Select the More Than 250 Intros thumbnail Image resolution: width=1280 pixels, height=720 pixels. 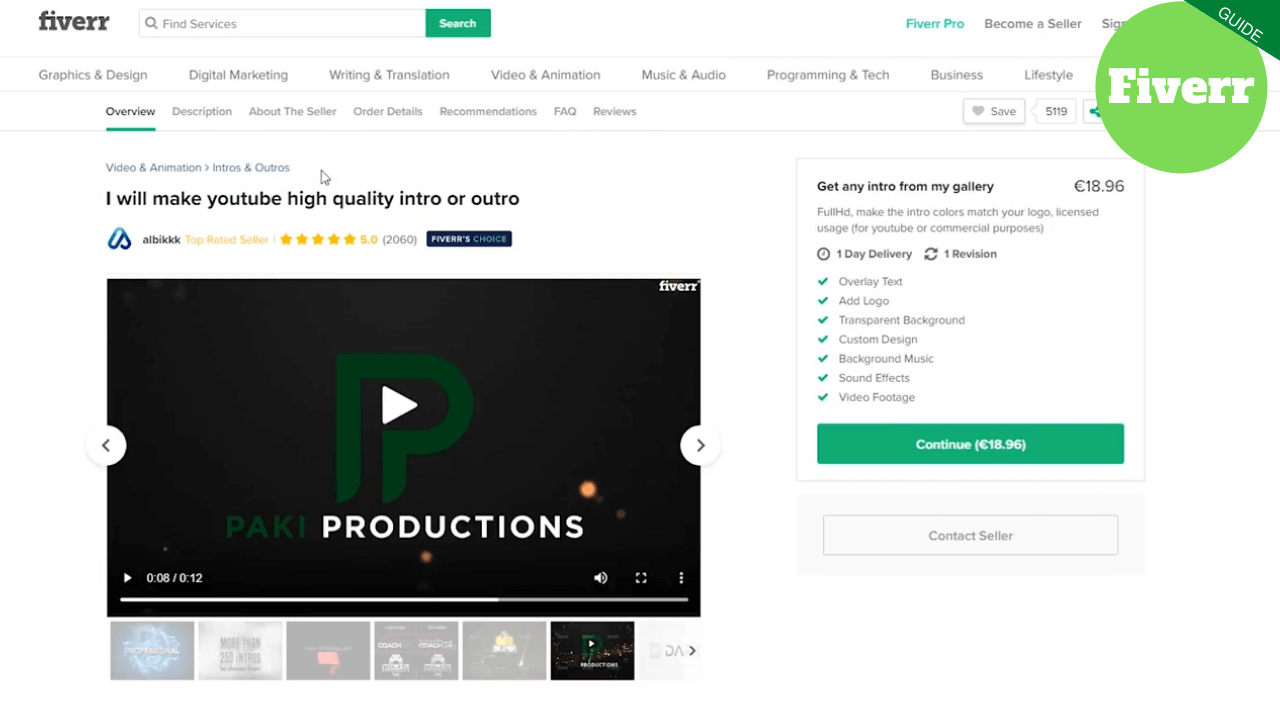coord(240,651)
